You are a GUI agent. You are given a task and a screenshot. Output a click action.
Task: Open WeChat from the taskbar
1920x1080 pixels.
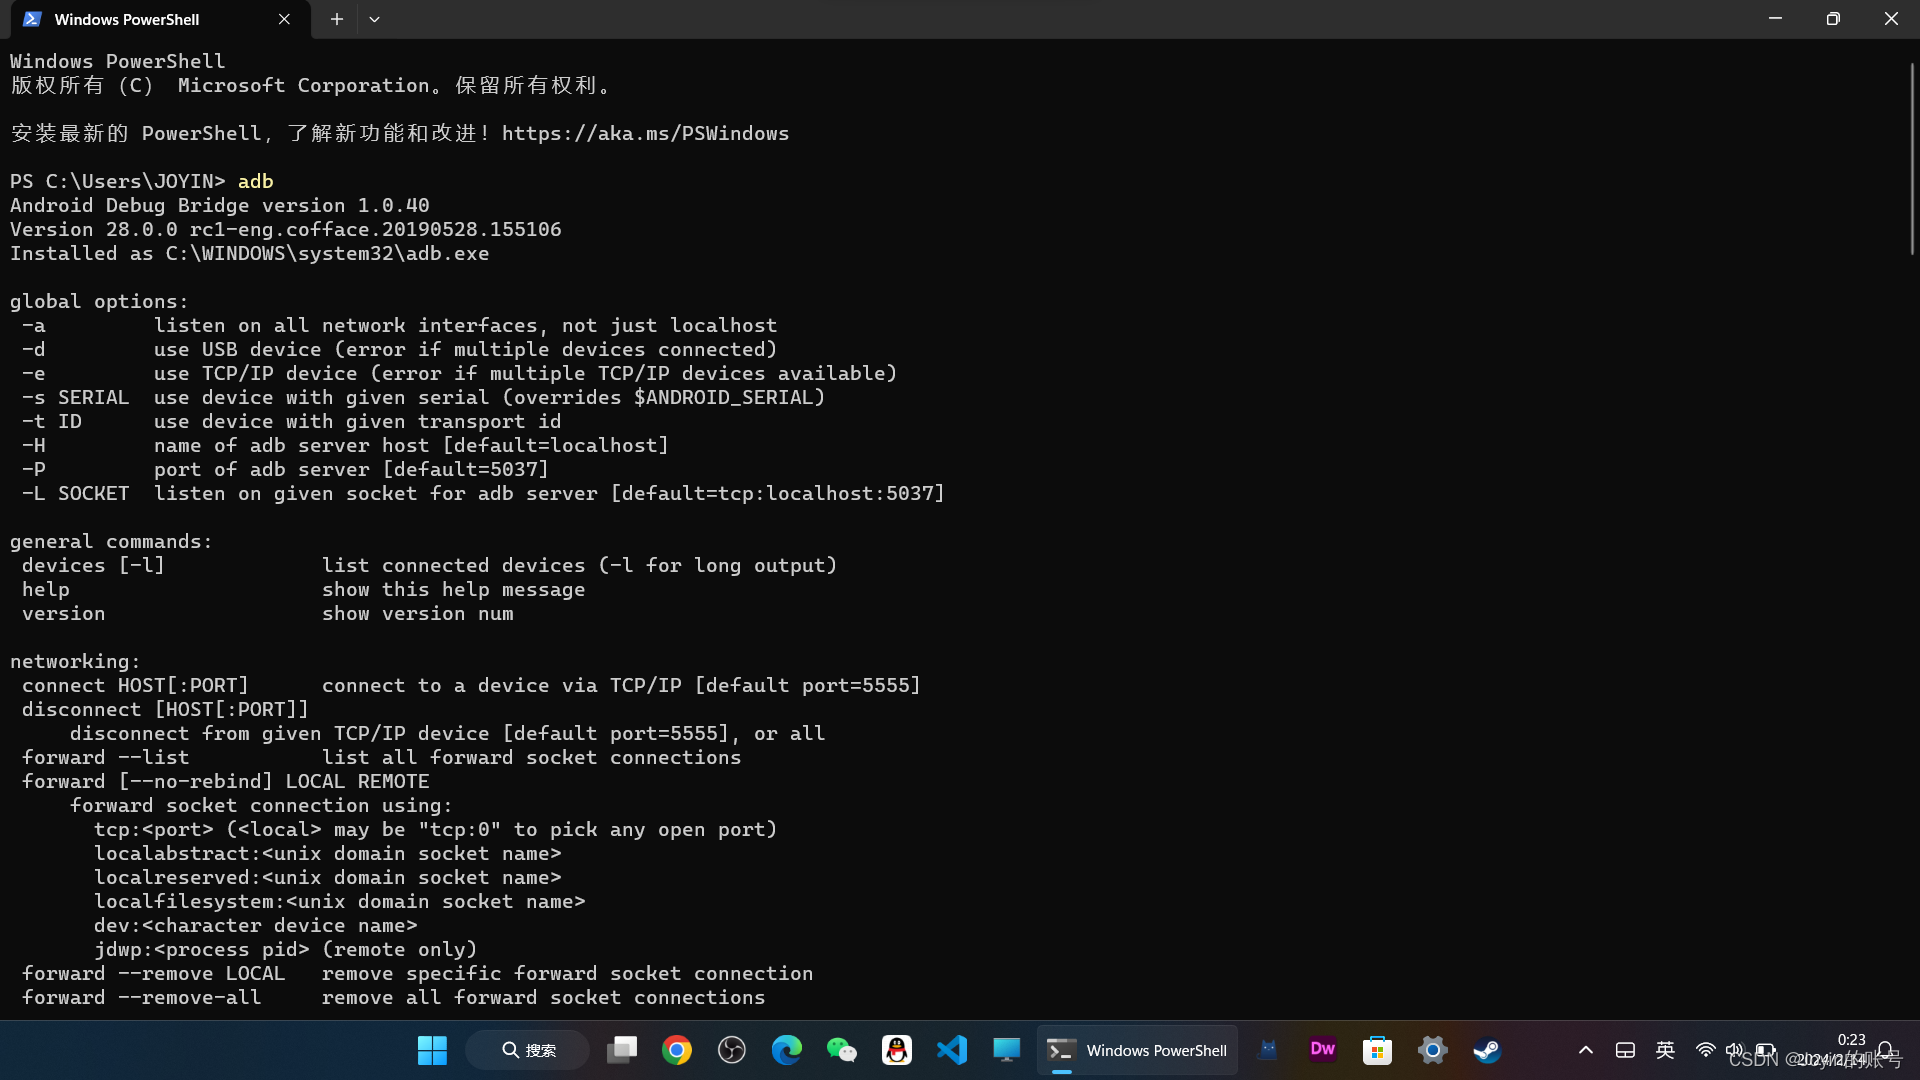(842, 1050)
